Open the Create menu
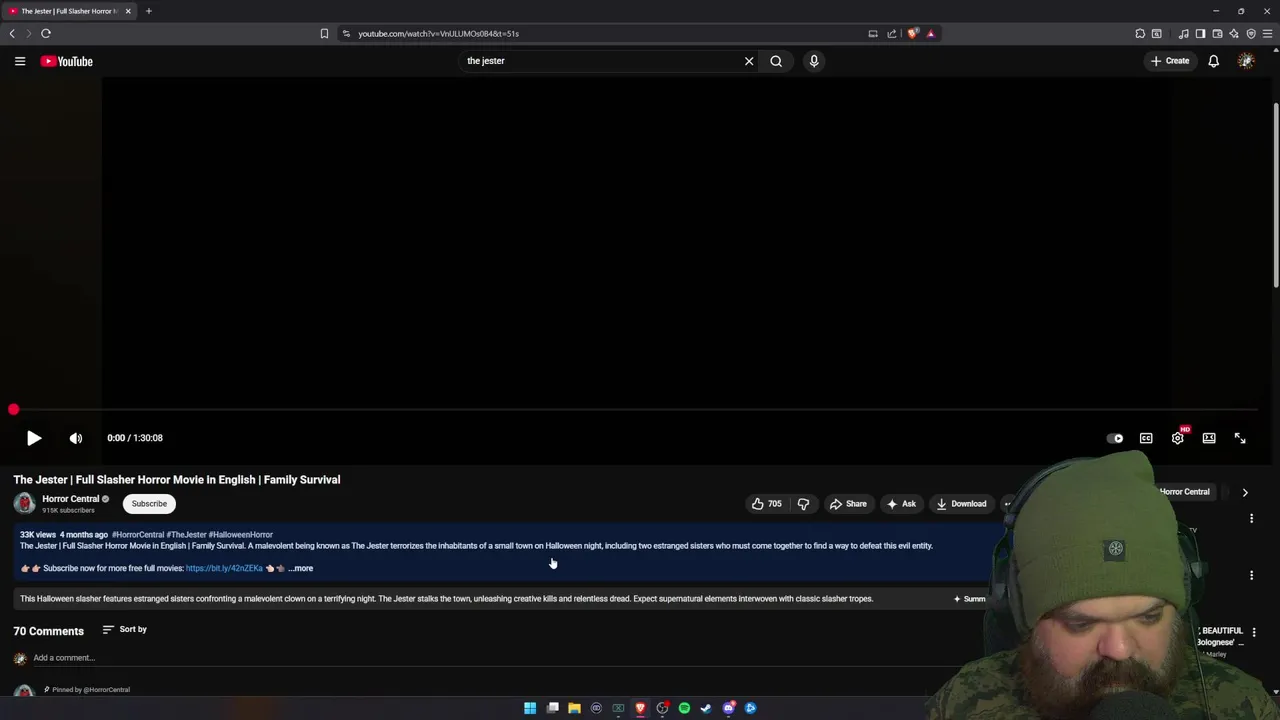 tap(1169, 61)
